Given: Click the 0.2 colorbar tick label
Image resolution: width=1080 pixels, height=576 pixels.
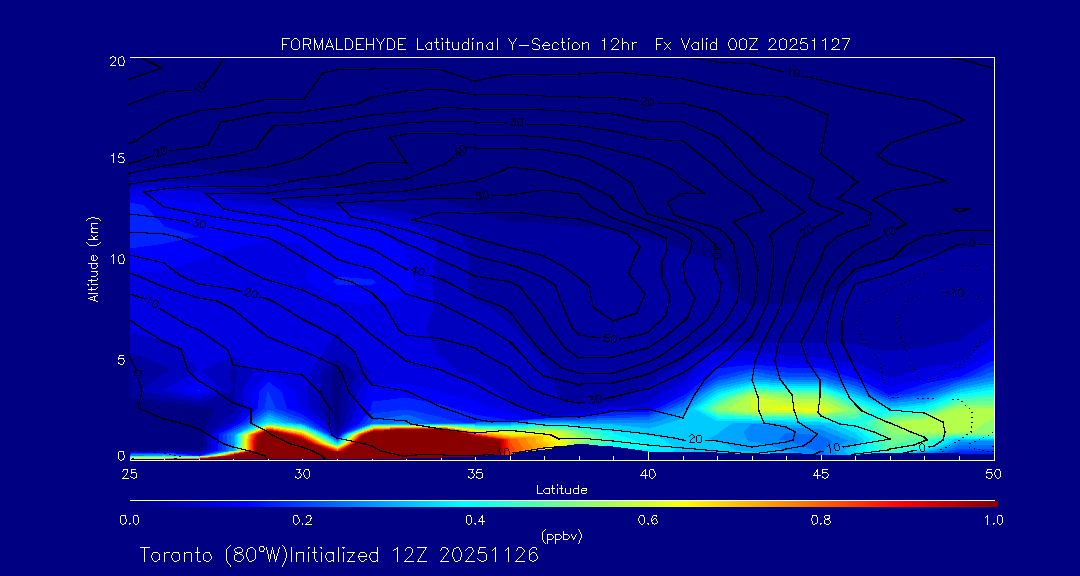Looking at the screenshot, I should 302,520.
